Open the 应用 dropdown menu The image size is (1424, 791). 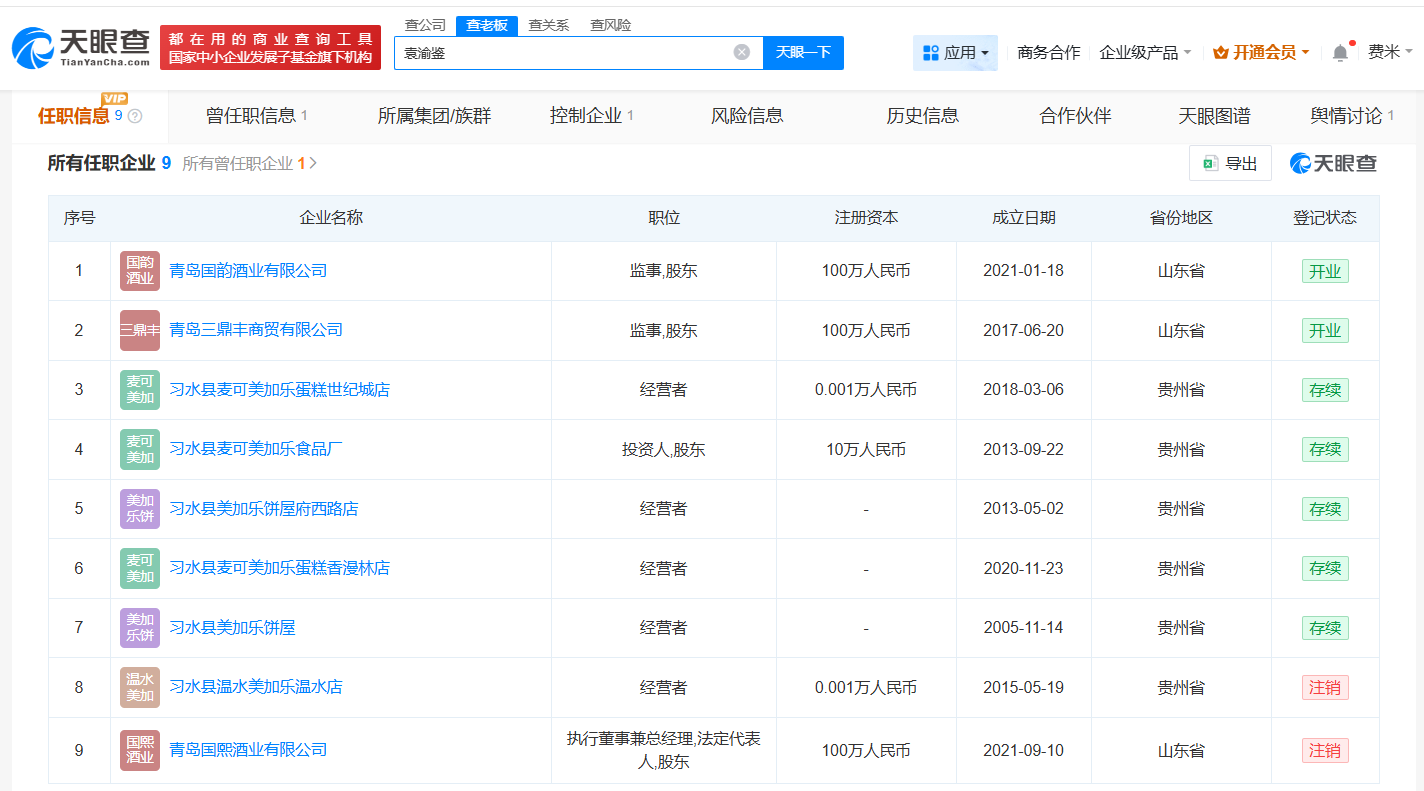955,53
